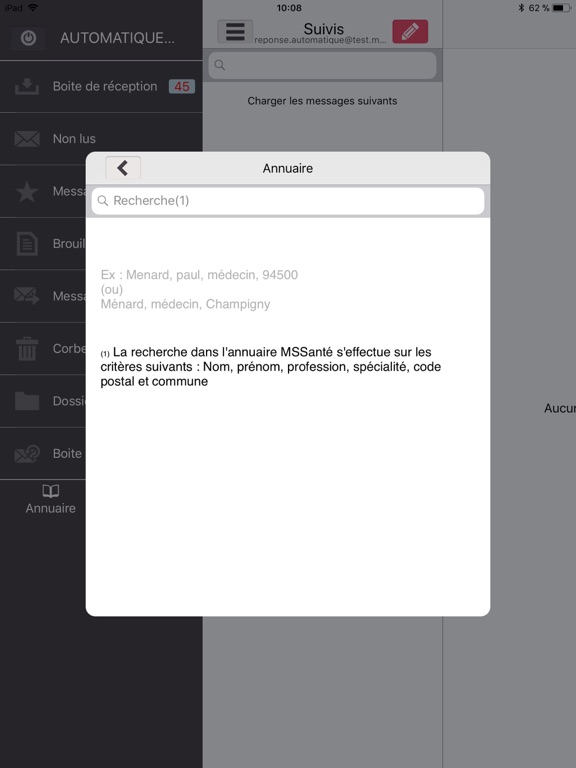The height and width of the screenshot is (768, 576).
Task: Click the reponse.automatique@test.m... address
Action: [x=320, y=40]
